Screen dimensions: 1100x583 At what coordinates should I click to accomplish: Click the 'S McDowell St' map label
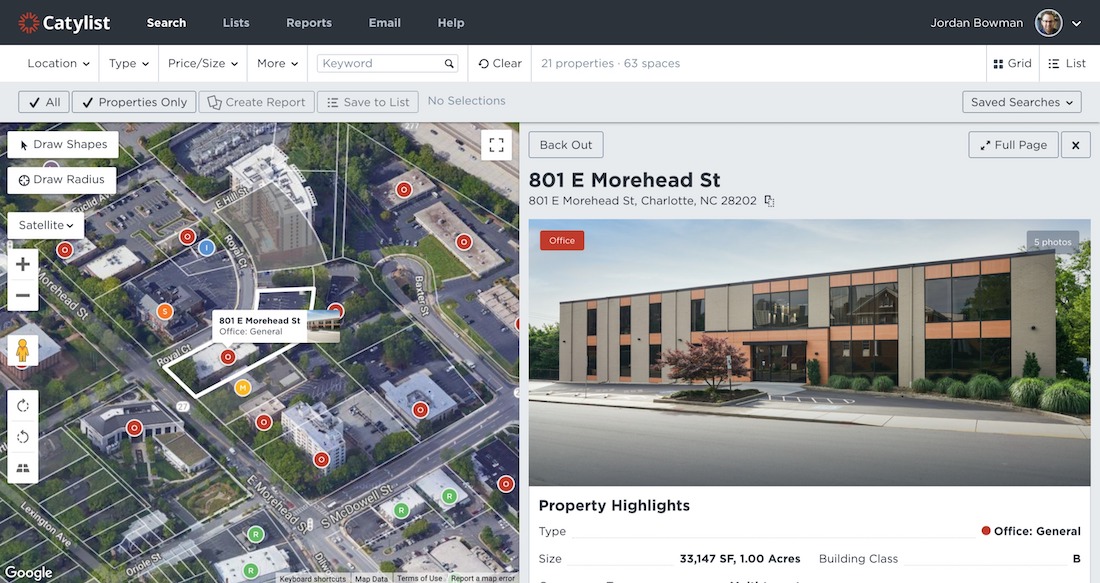[356, 506]
